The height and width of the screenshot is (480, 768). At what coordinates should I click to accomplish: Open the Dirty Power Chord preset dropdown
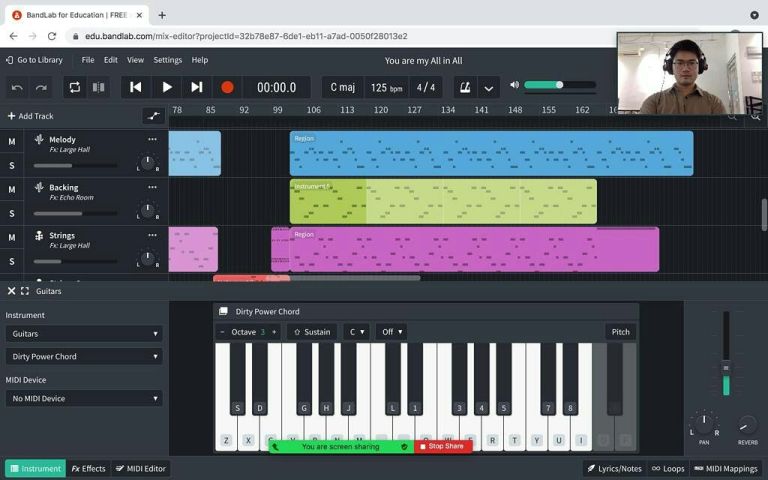(84, 357)
